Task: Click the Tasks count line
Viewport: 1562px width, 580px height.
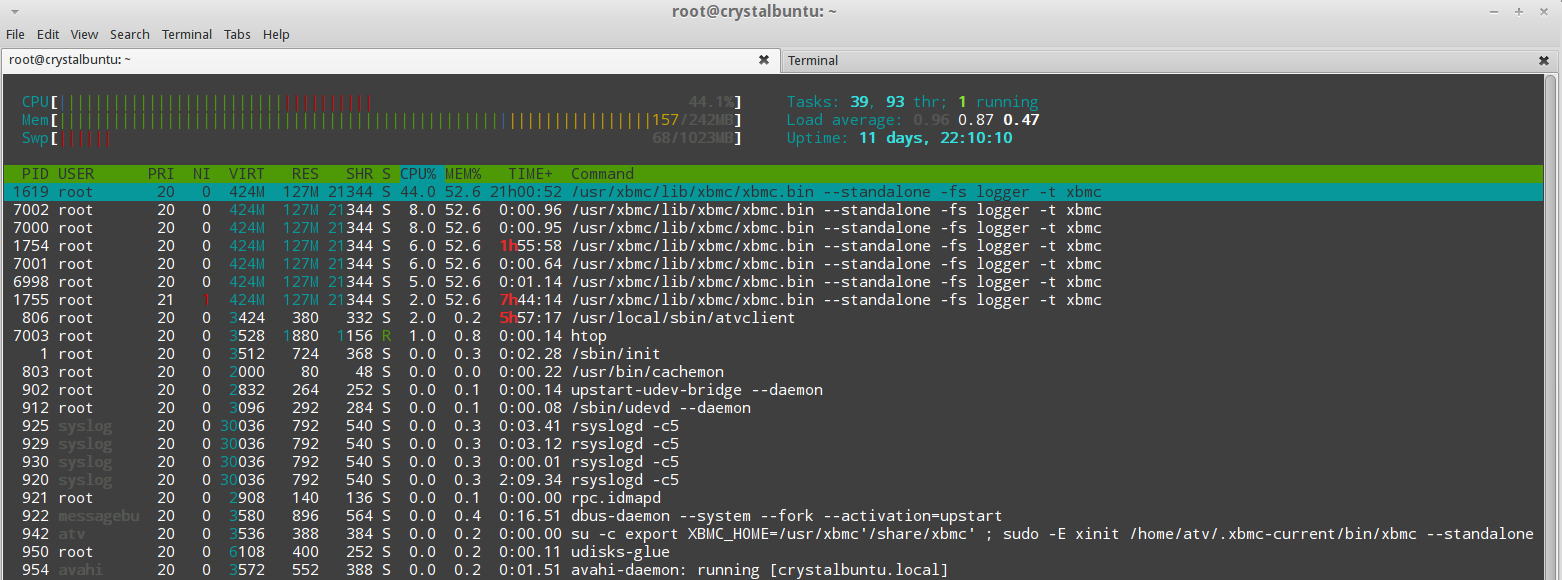Action: (x=912, y=102)
